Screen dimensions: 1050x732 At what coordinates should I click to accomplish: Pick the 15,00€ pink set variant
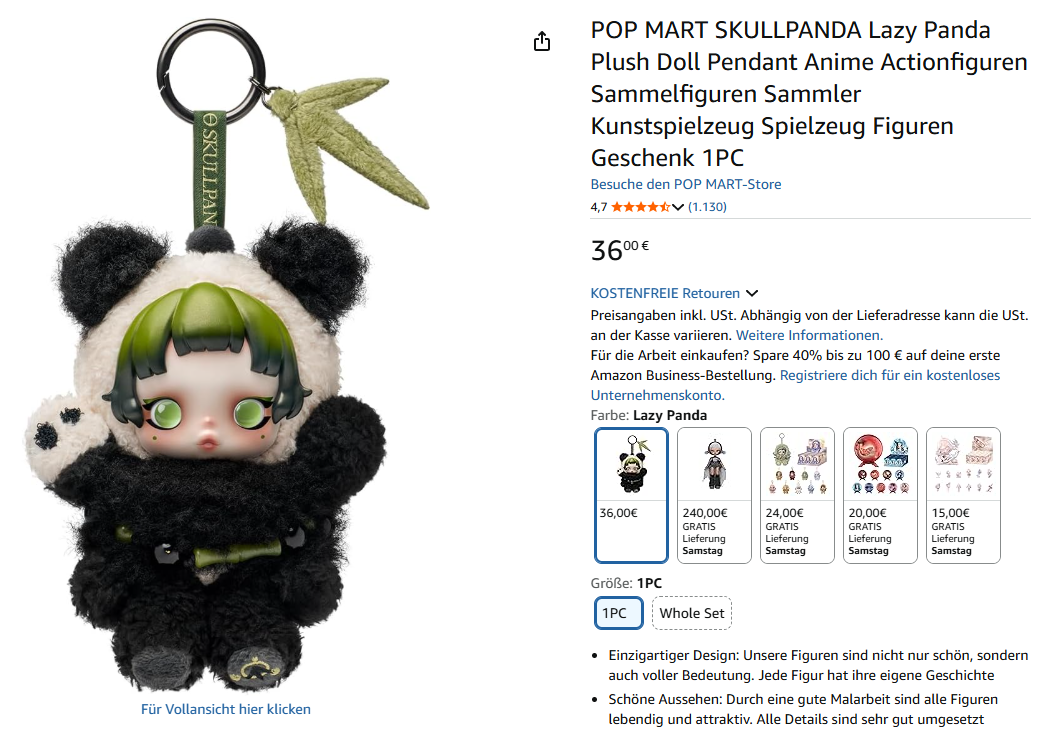pos(963,495)
